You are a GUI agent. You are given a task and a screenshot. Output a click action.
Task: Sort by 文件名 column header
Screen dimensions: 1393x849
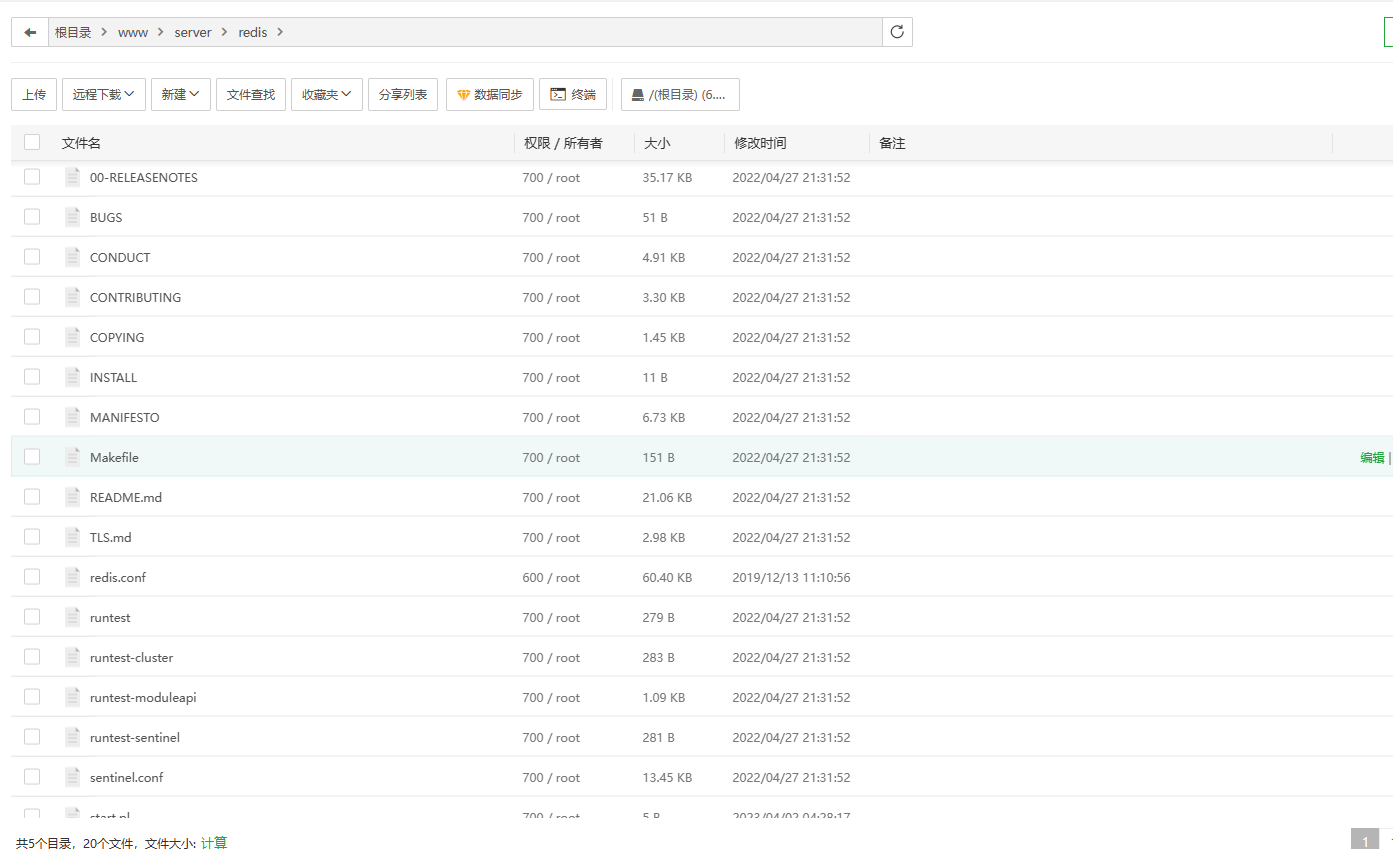(x=81, y=143)
